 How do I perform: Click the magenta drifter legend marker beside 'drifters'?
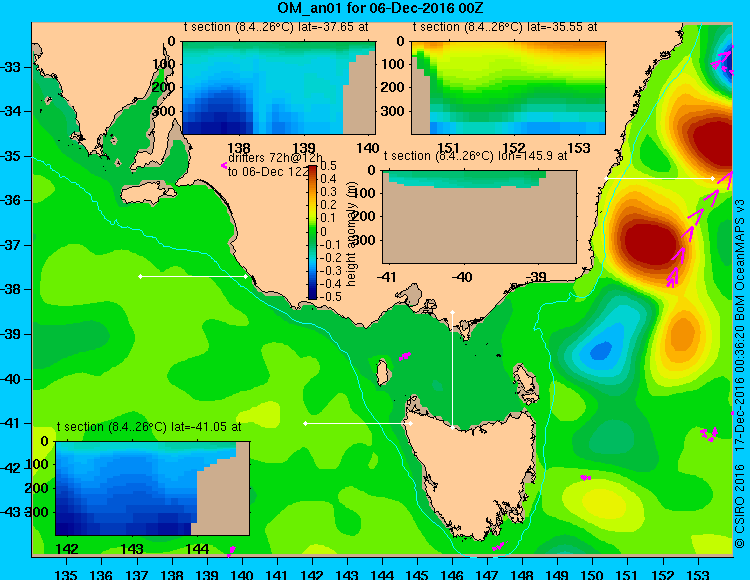point(224,165)
